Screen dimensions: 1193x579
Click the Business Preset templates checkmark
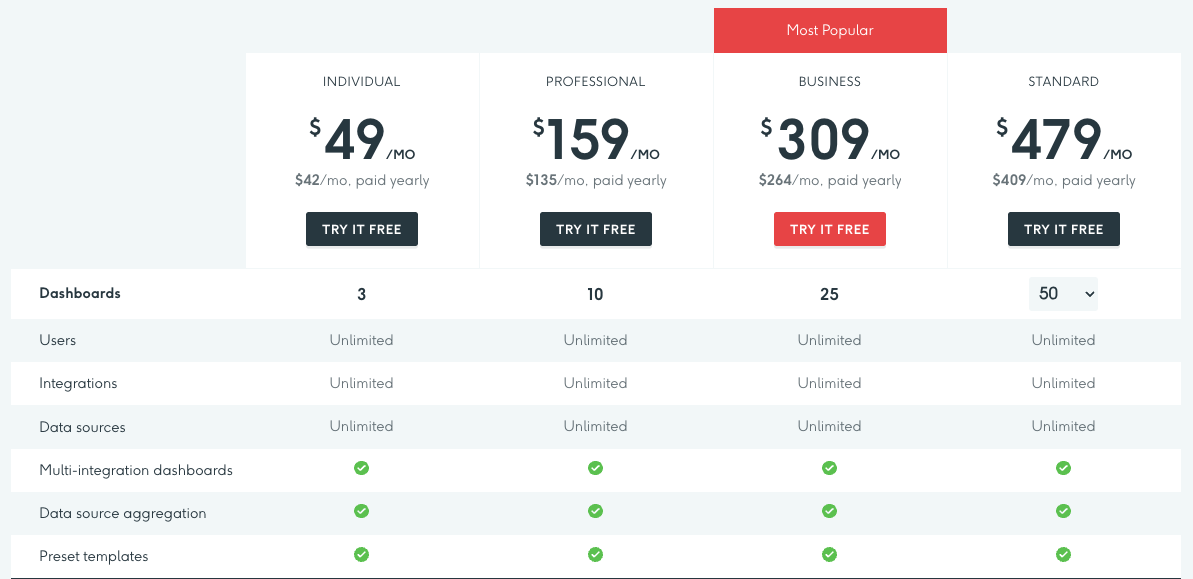tap(829, 554)
